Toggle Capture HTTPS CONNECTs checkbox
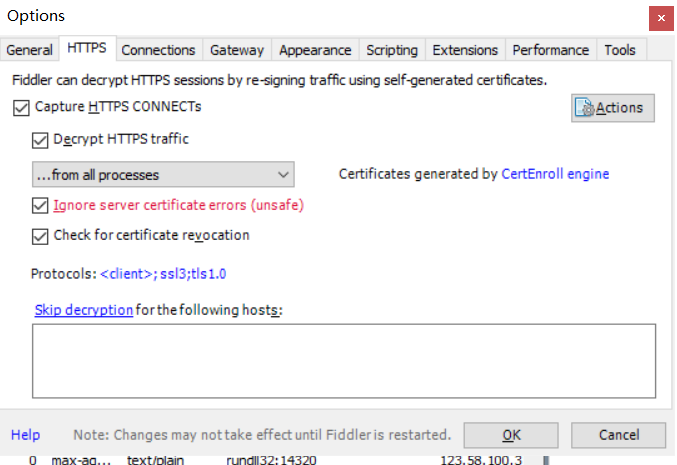The width and height of the screenshot is (677, 465). (22, 107)
